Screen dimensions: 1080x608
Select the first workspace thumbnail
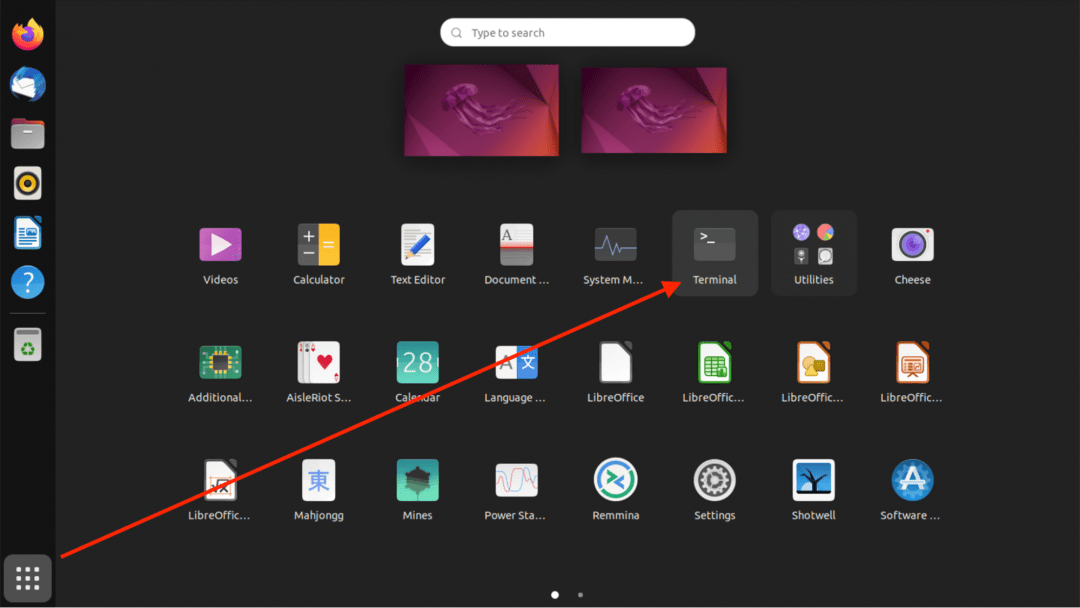coord(481,110)
